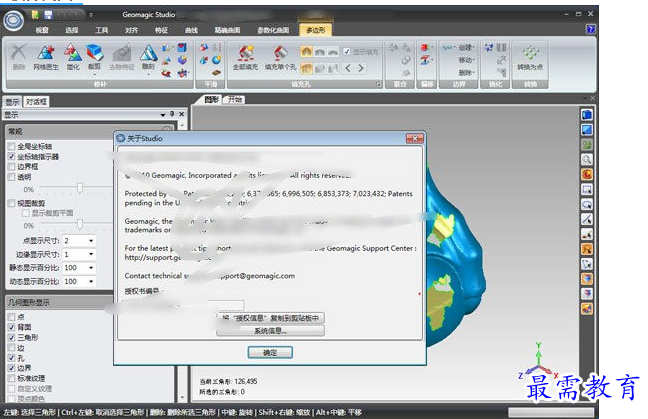Click the magnifier zoom icon on right toolbar

pyautogui.click(x=587, y=159)
